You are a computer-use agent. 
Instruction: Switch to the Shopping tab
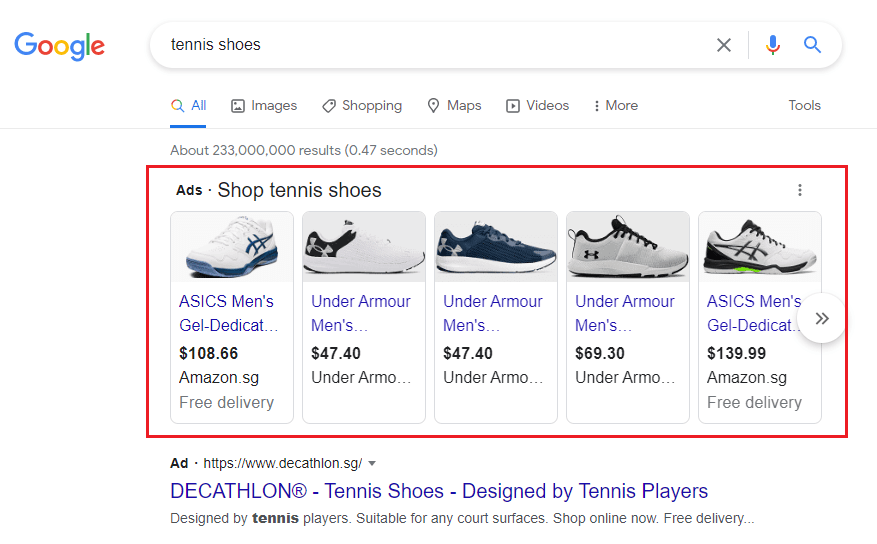click(362, 106)
